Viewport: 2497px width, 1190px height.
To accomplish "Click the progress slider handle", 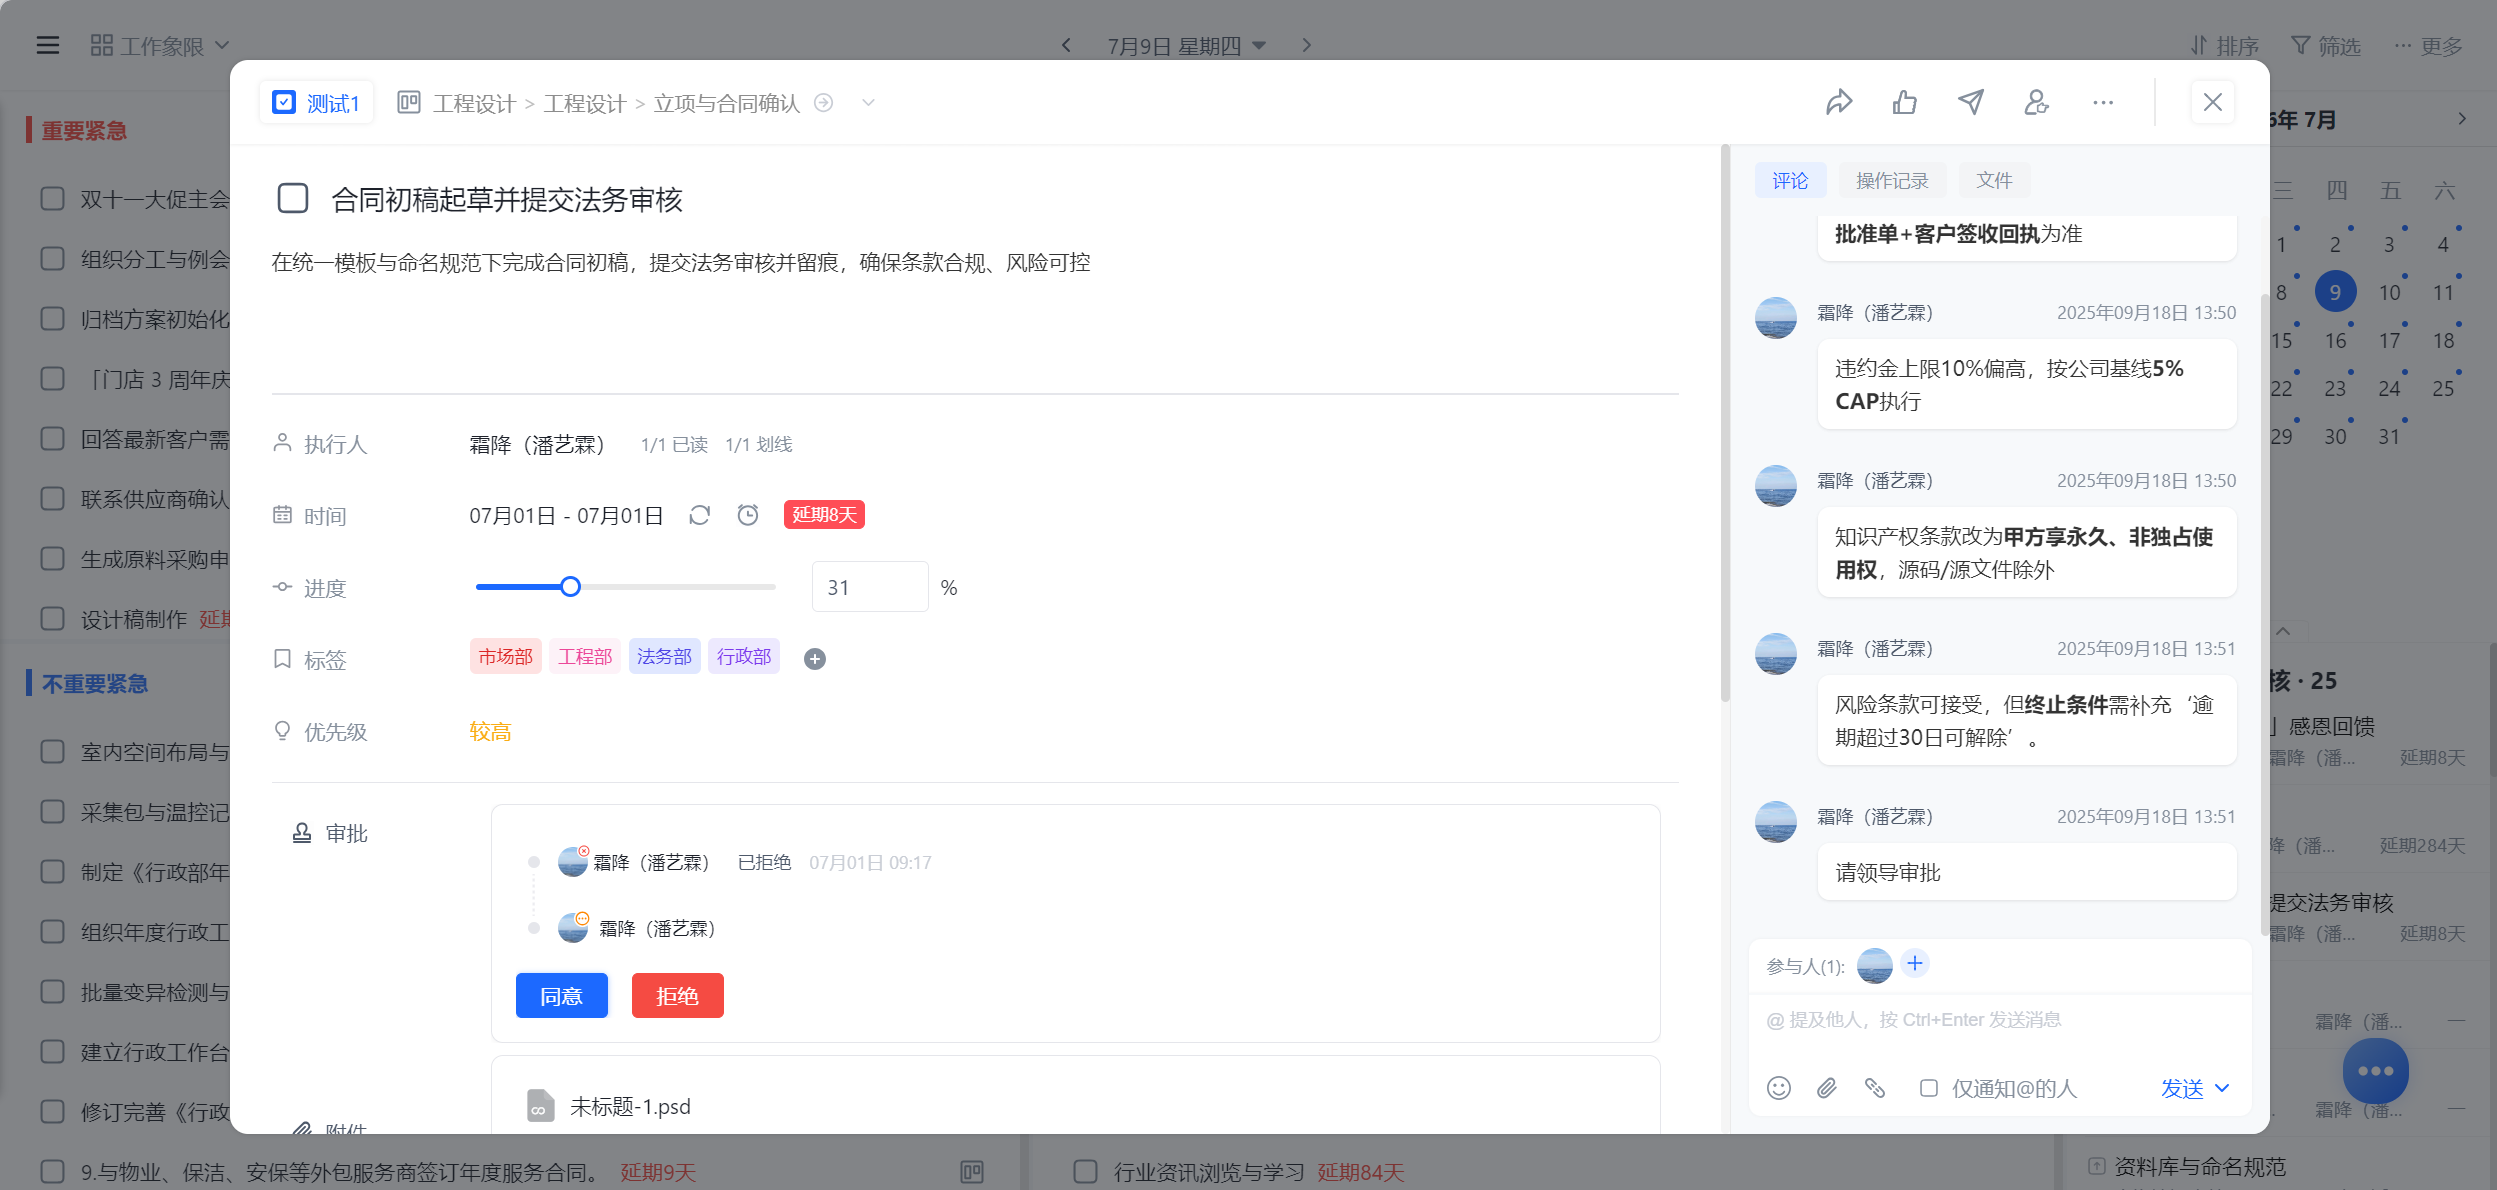I will point(570,587).
